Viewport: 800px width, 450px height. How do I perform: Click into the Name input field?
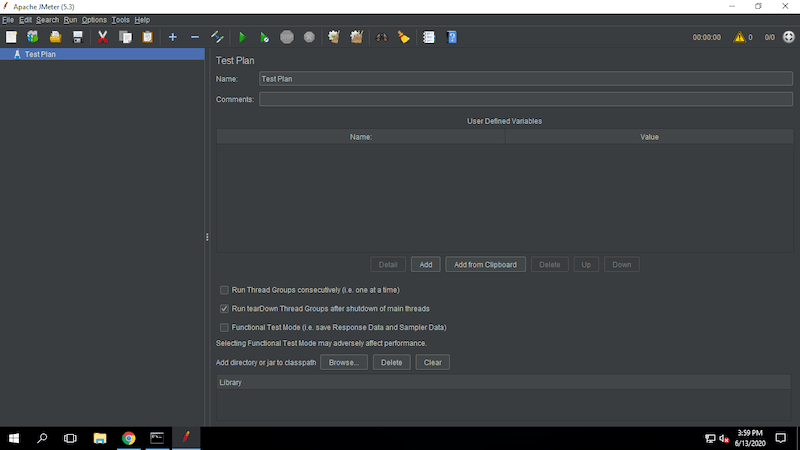pos(526,79)
